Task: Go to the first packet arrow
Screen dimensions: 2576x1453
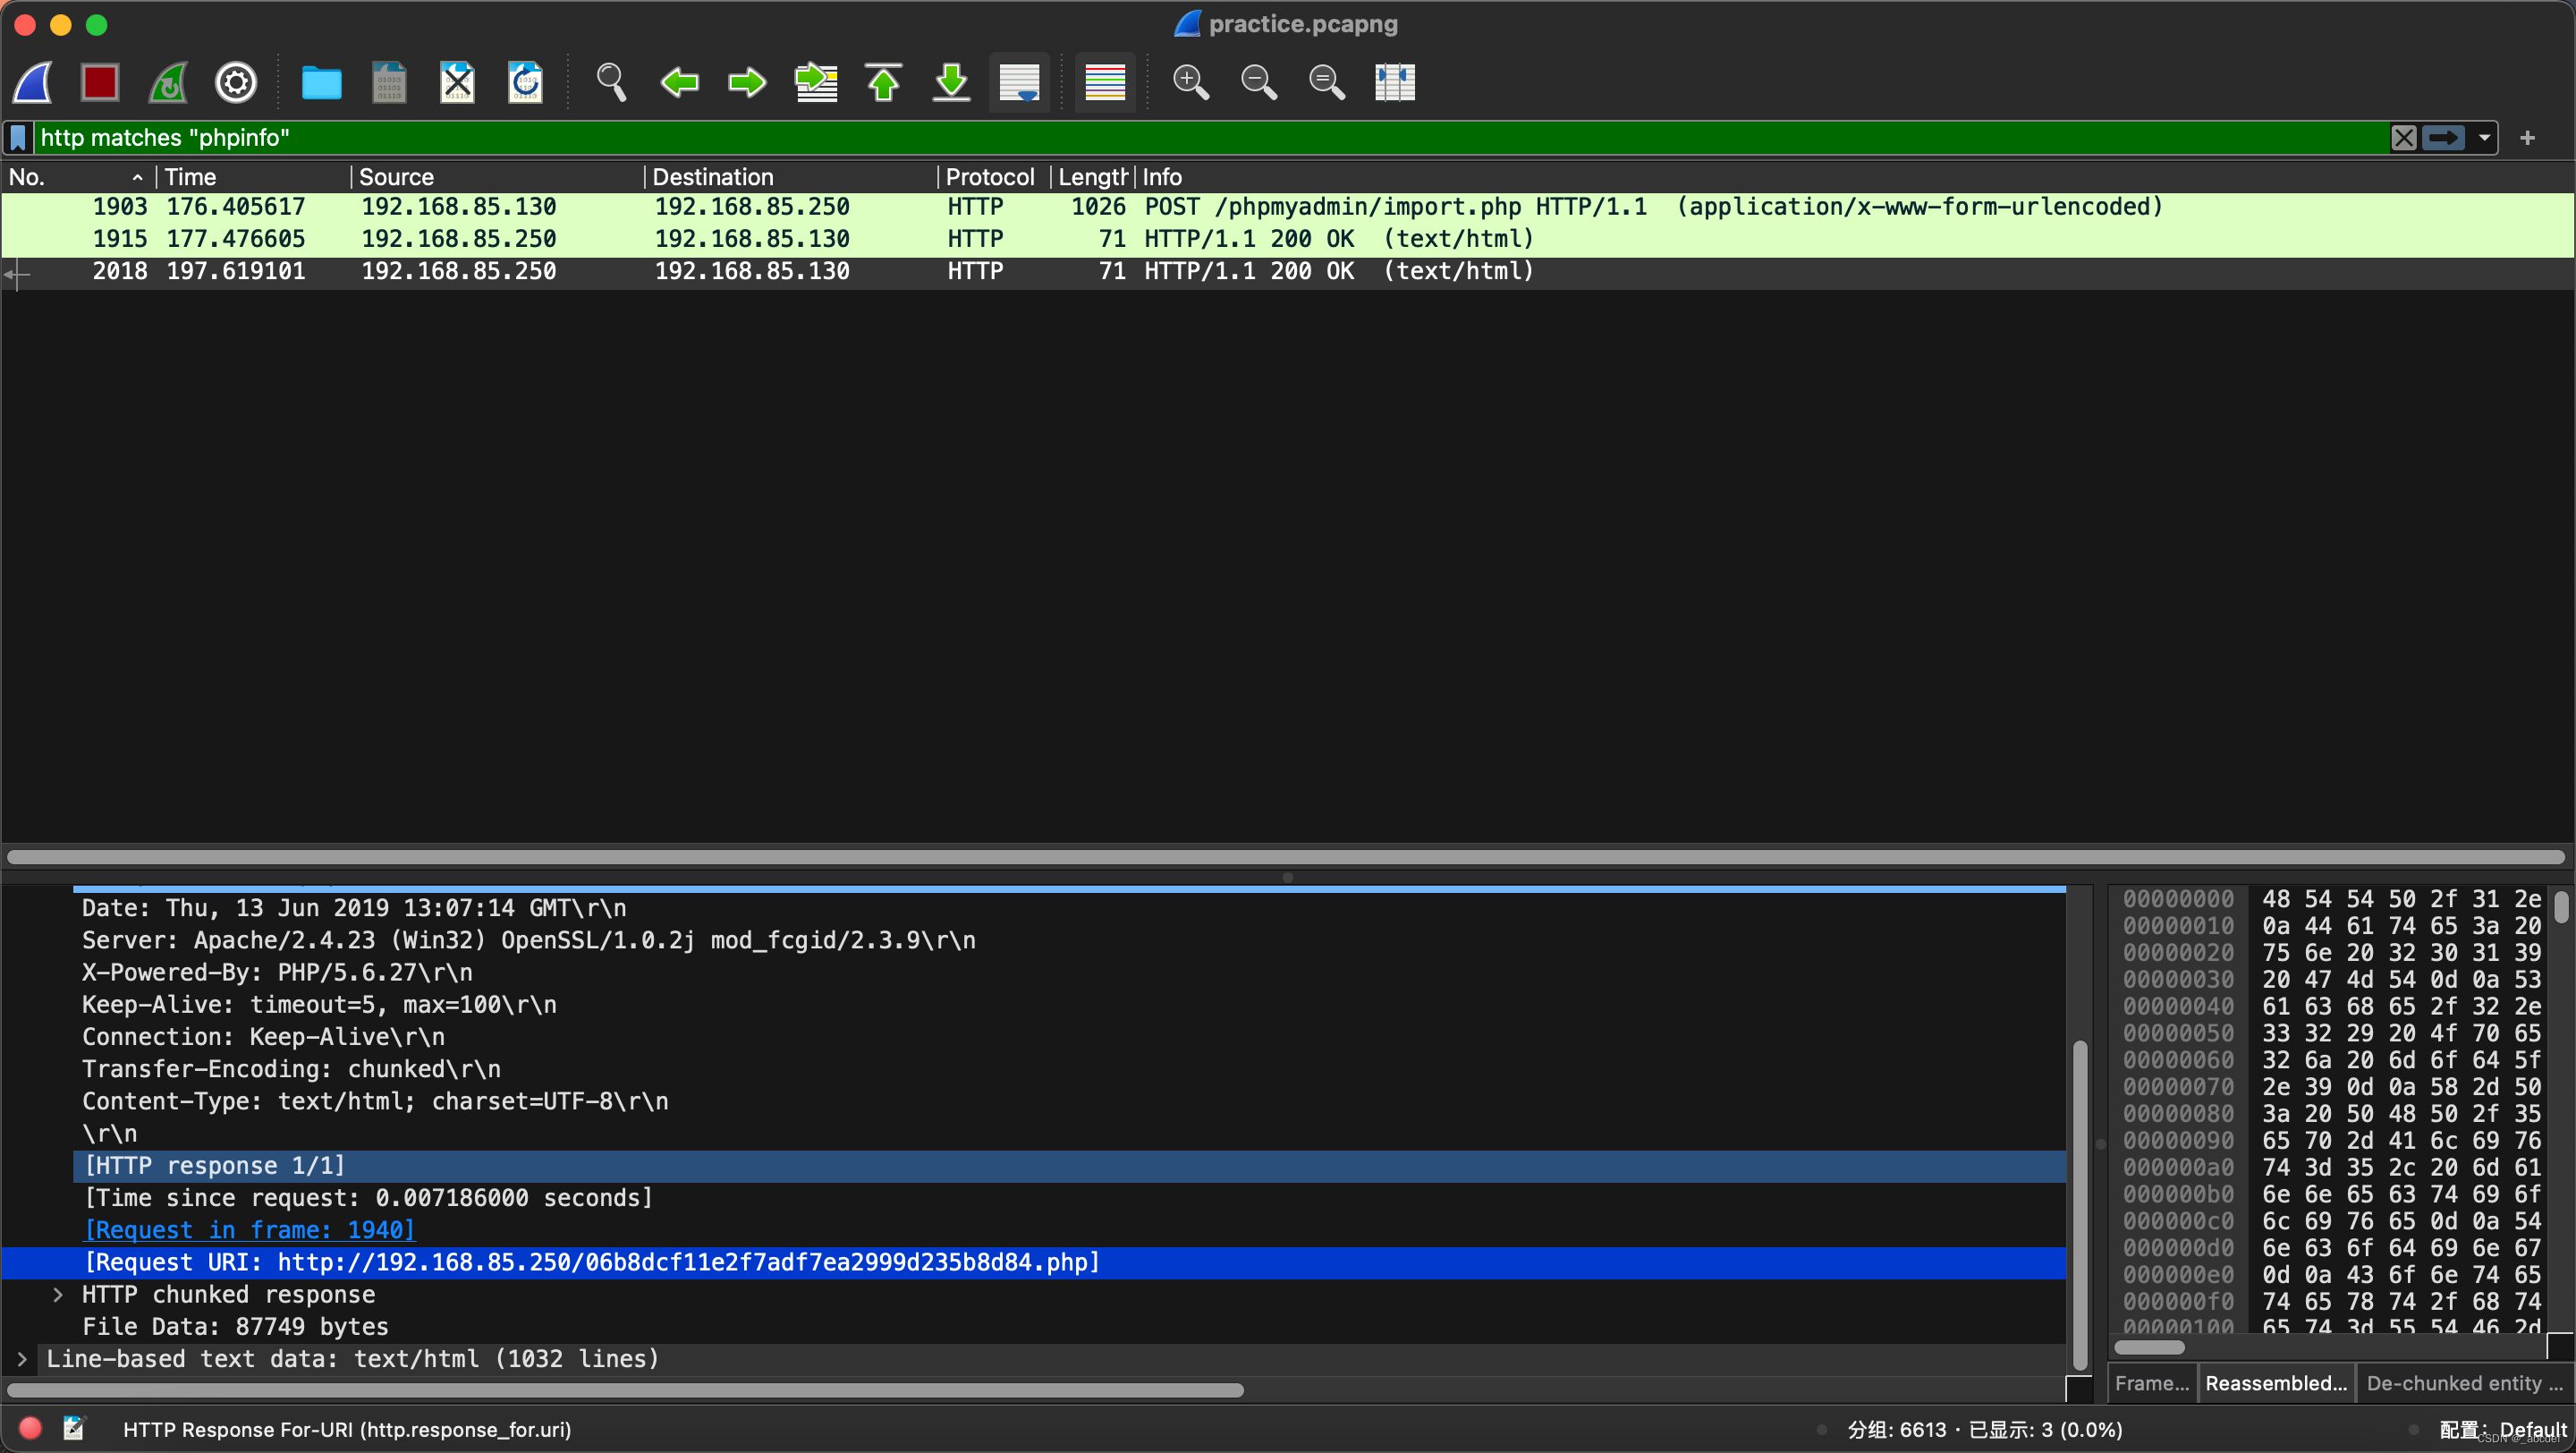Action: click(883, 82)
